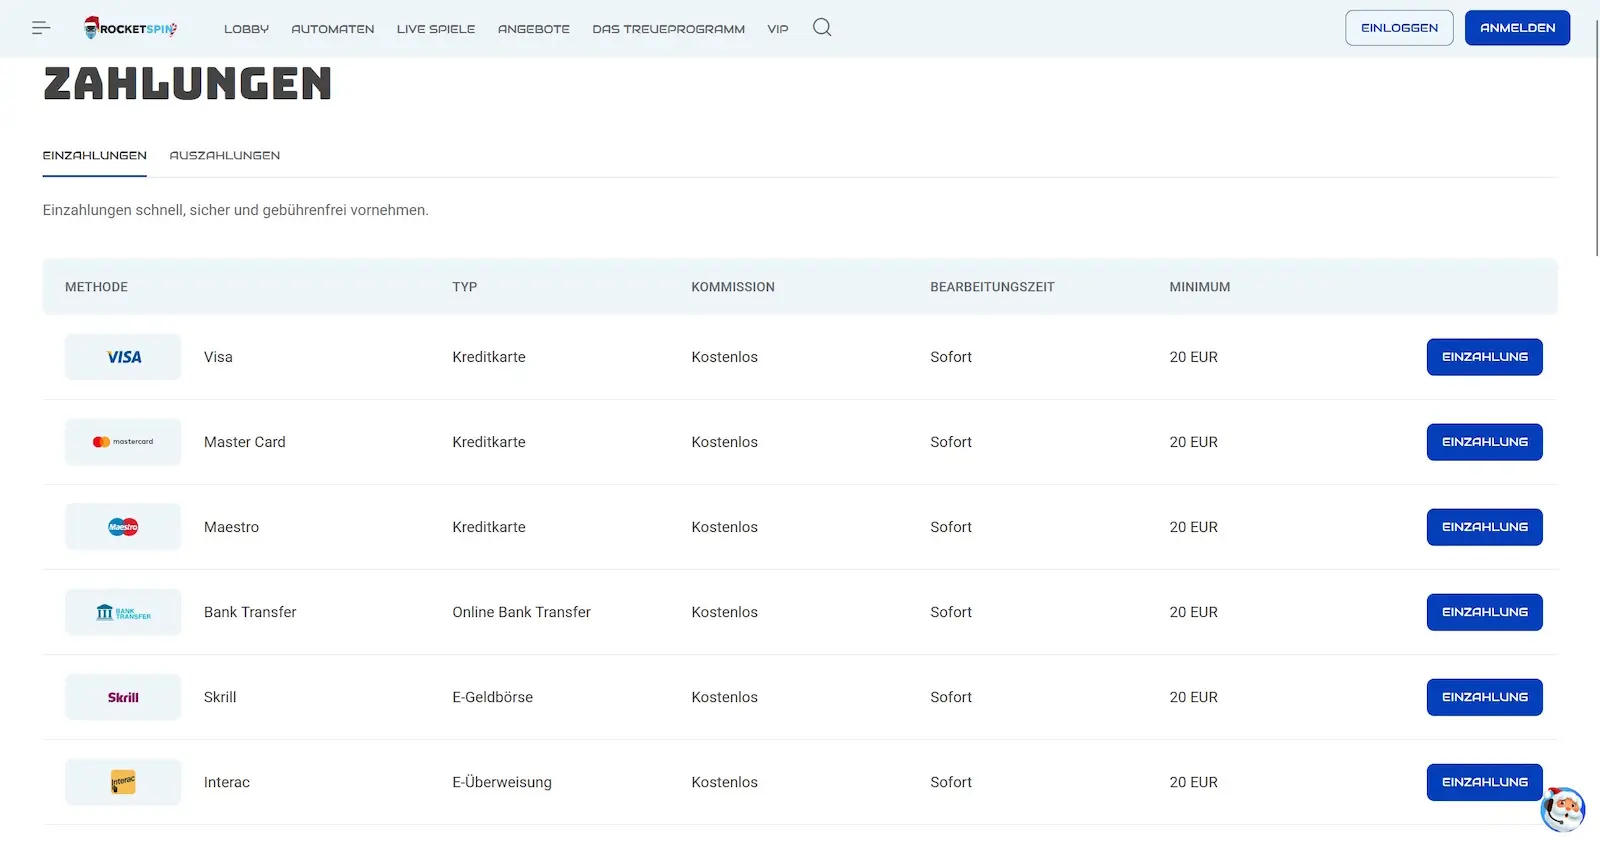Click the Maestro logo tile

(x=123, y=527)
